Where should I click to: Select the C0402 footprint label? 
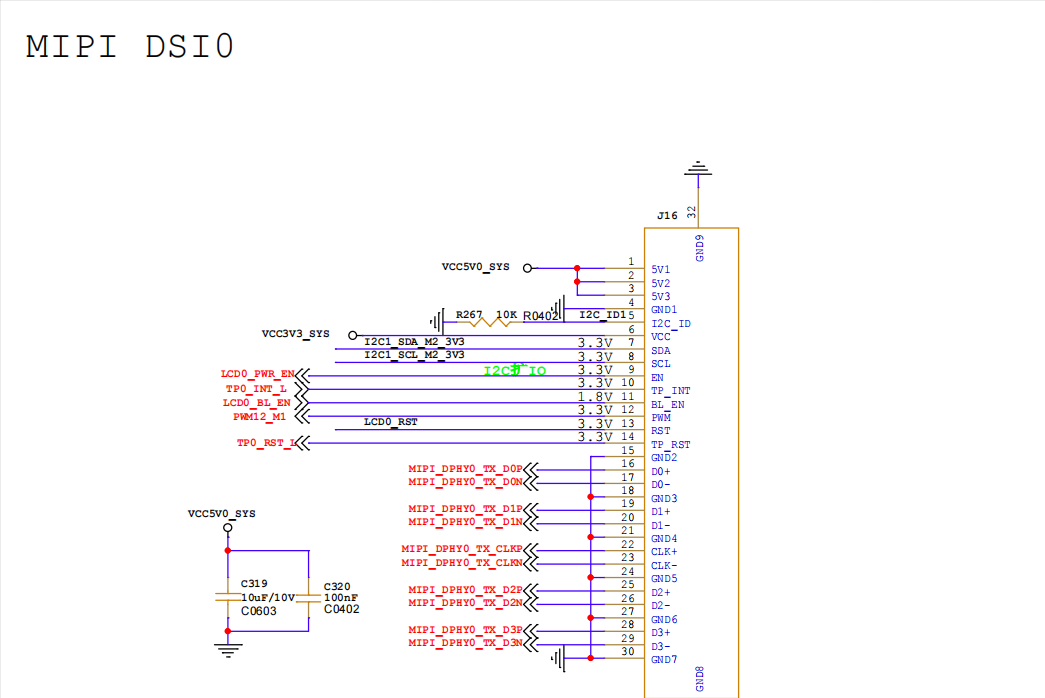341,609
